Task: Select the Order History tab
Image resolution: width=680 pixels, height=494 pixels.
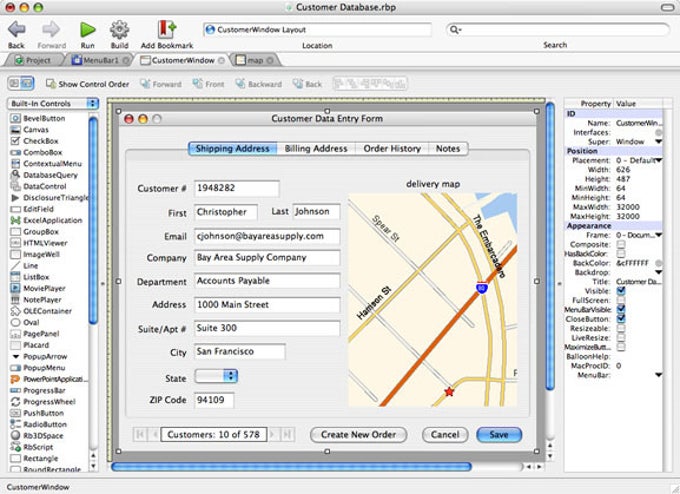Action: (392, 148)
